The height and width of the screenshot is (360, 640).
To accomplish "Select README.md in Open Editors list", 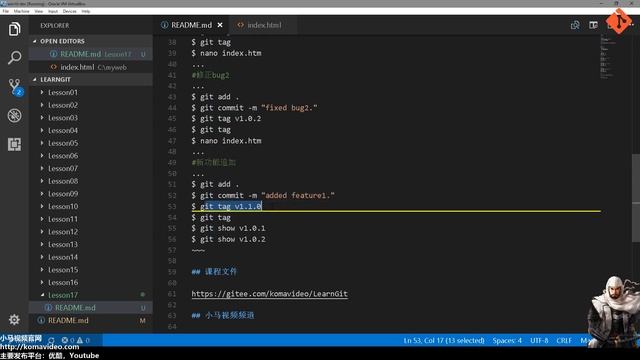I will [x=91, y=54].
